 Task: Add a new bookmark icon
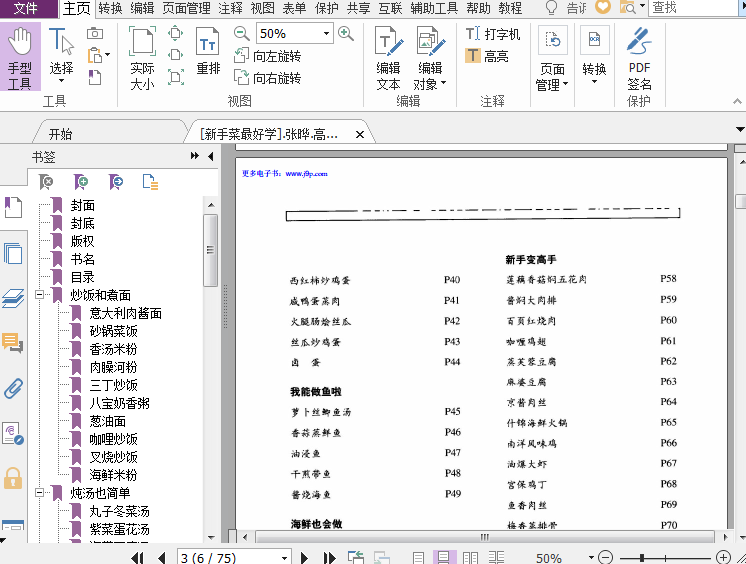[x=81, y=182]
